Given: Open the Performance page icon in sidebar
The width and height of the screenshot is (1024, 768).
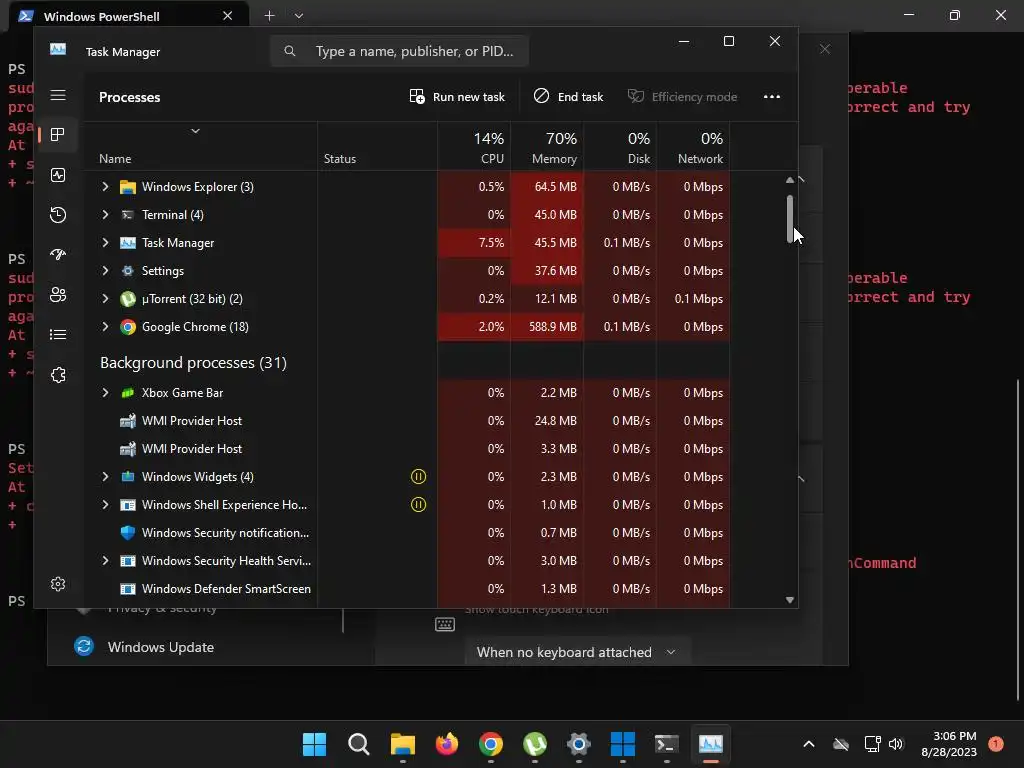Looking at the screenshot, I should pos(58,175).
